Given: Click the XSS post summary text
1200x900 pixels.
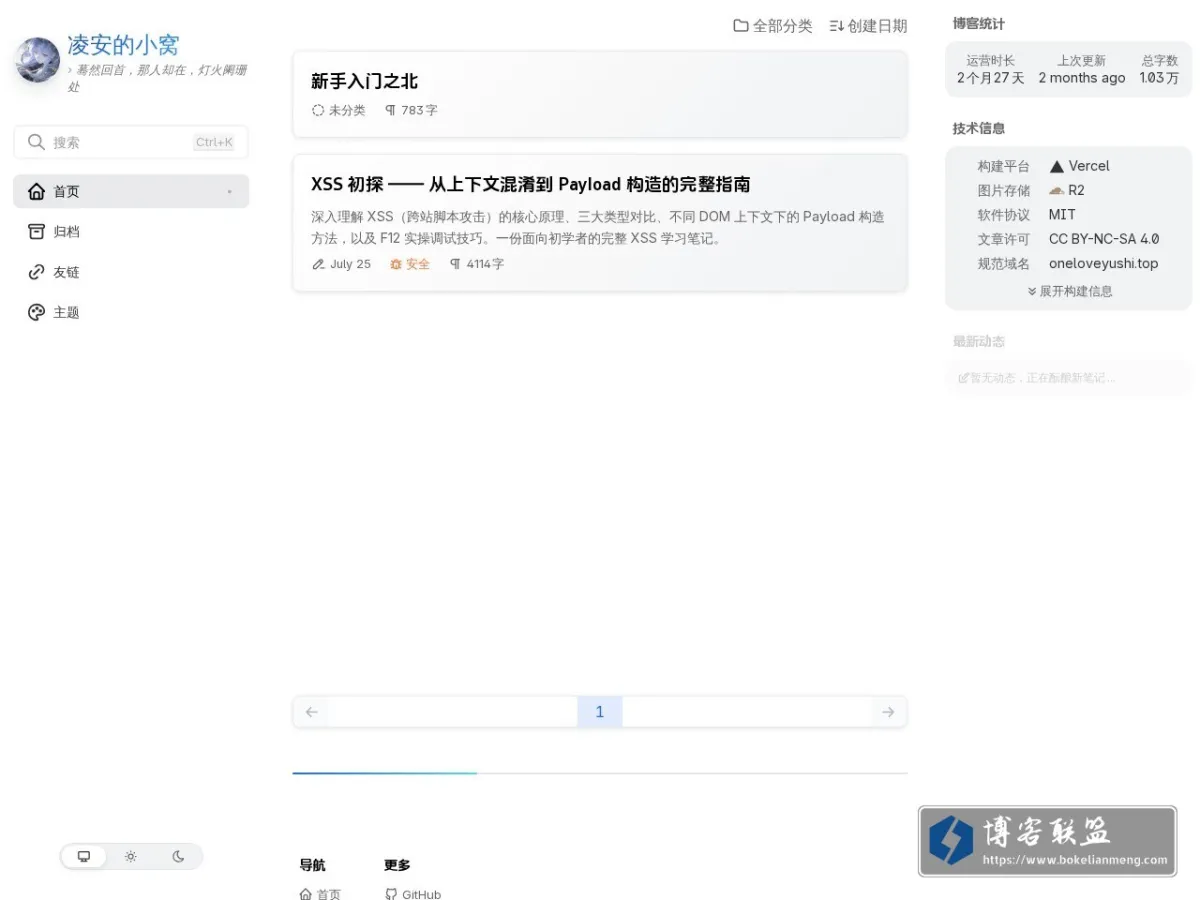Looking at the screenshot, I should pos(598,227).
